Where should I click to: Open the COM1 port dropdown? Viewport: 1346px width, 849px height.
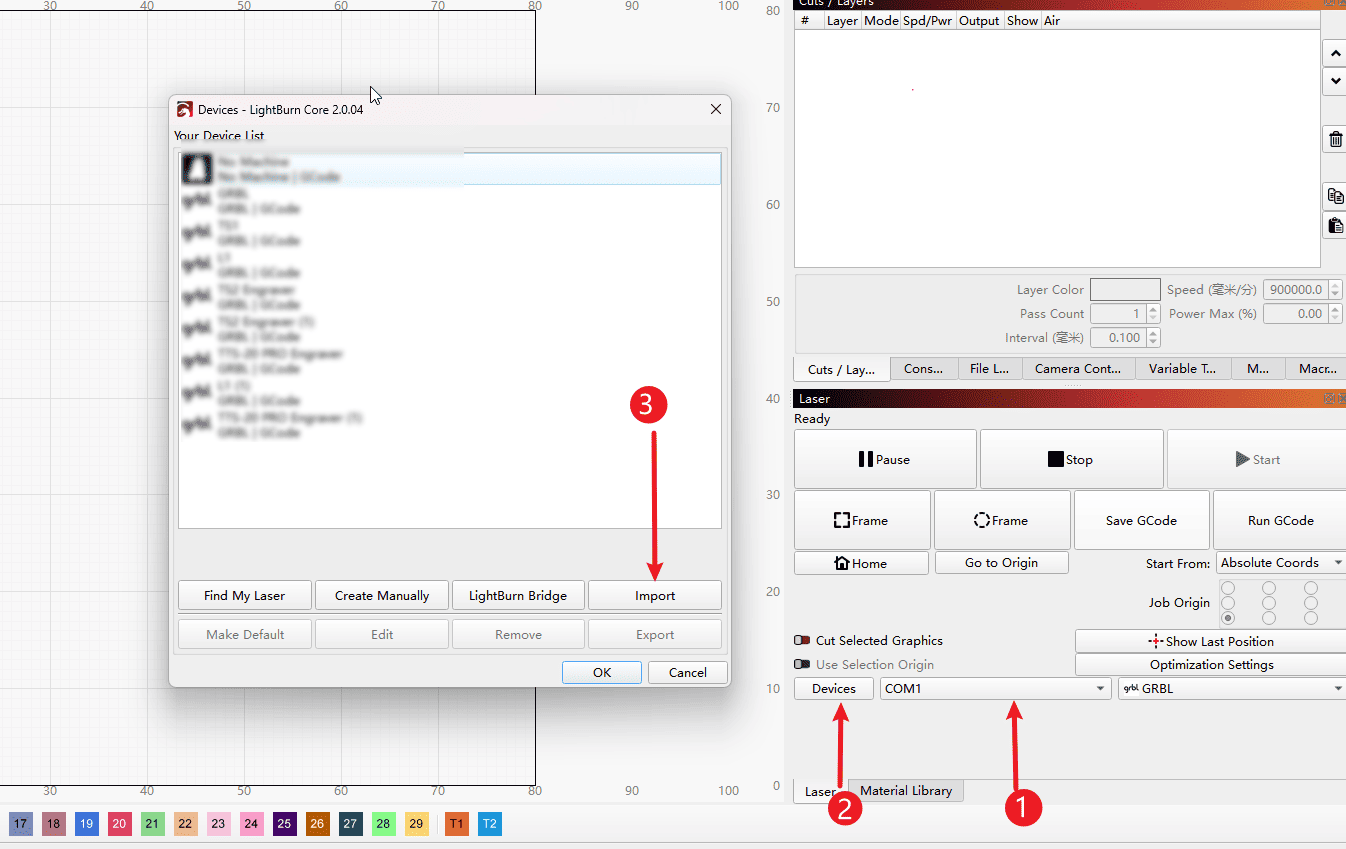995,688
